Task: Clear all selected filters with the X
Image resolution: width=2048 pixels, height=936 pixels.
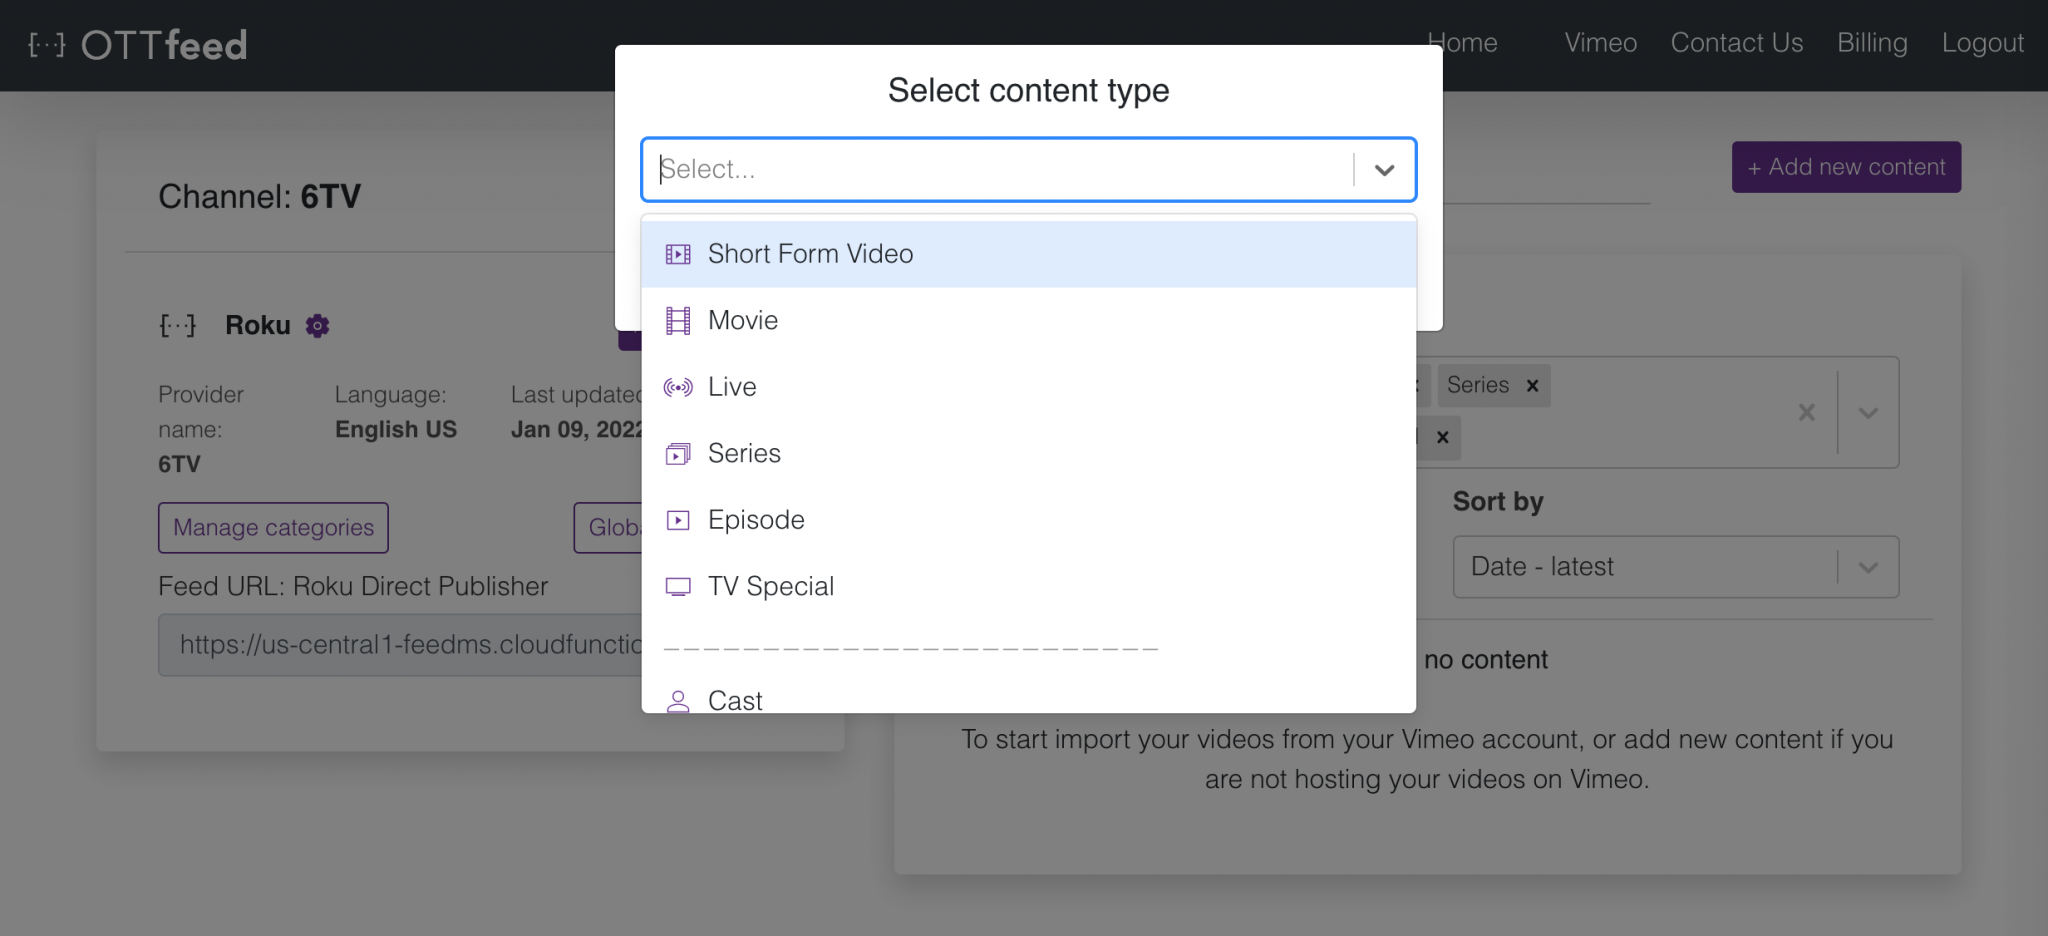Action: (x=1806, y=411)
